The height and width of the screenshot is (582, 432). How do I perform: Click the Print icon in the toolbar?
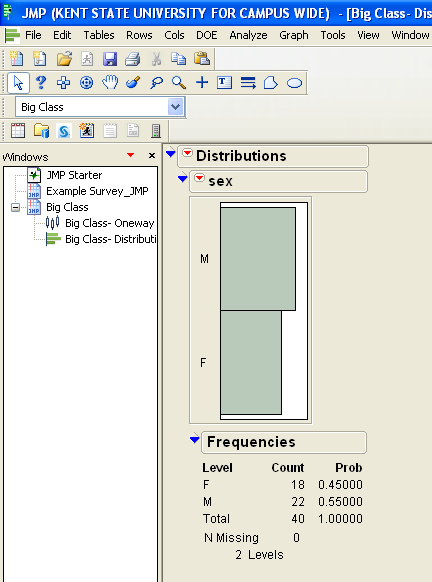[132, 59]
